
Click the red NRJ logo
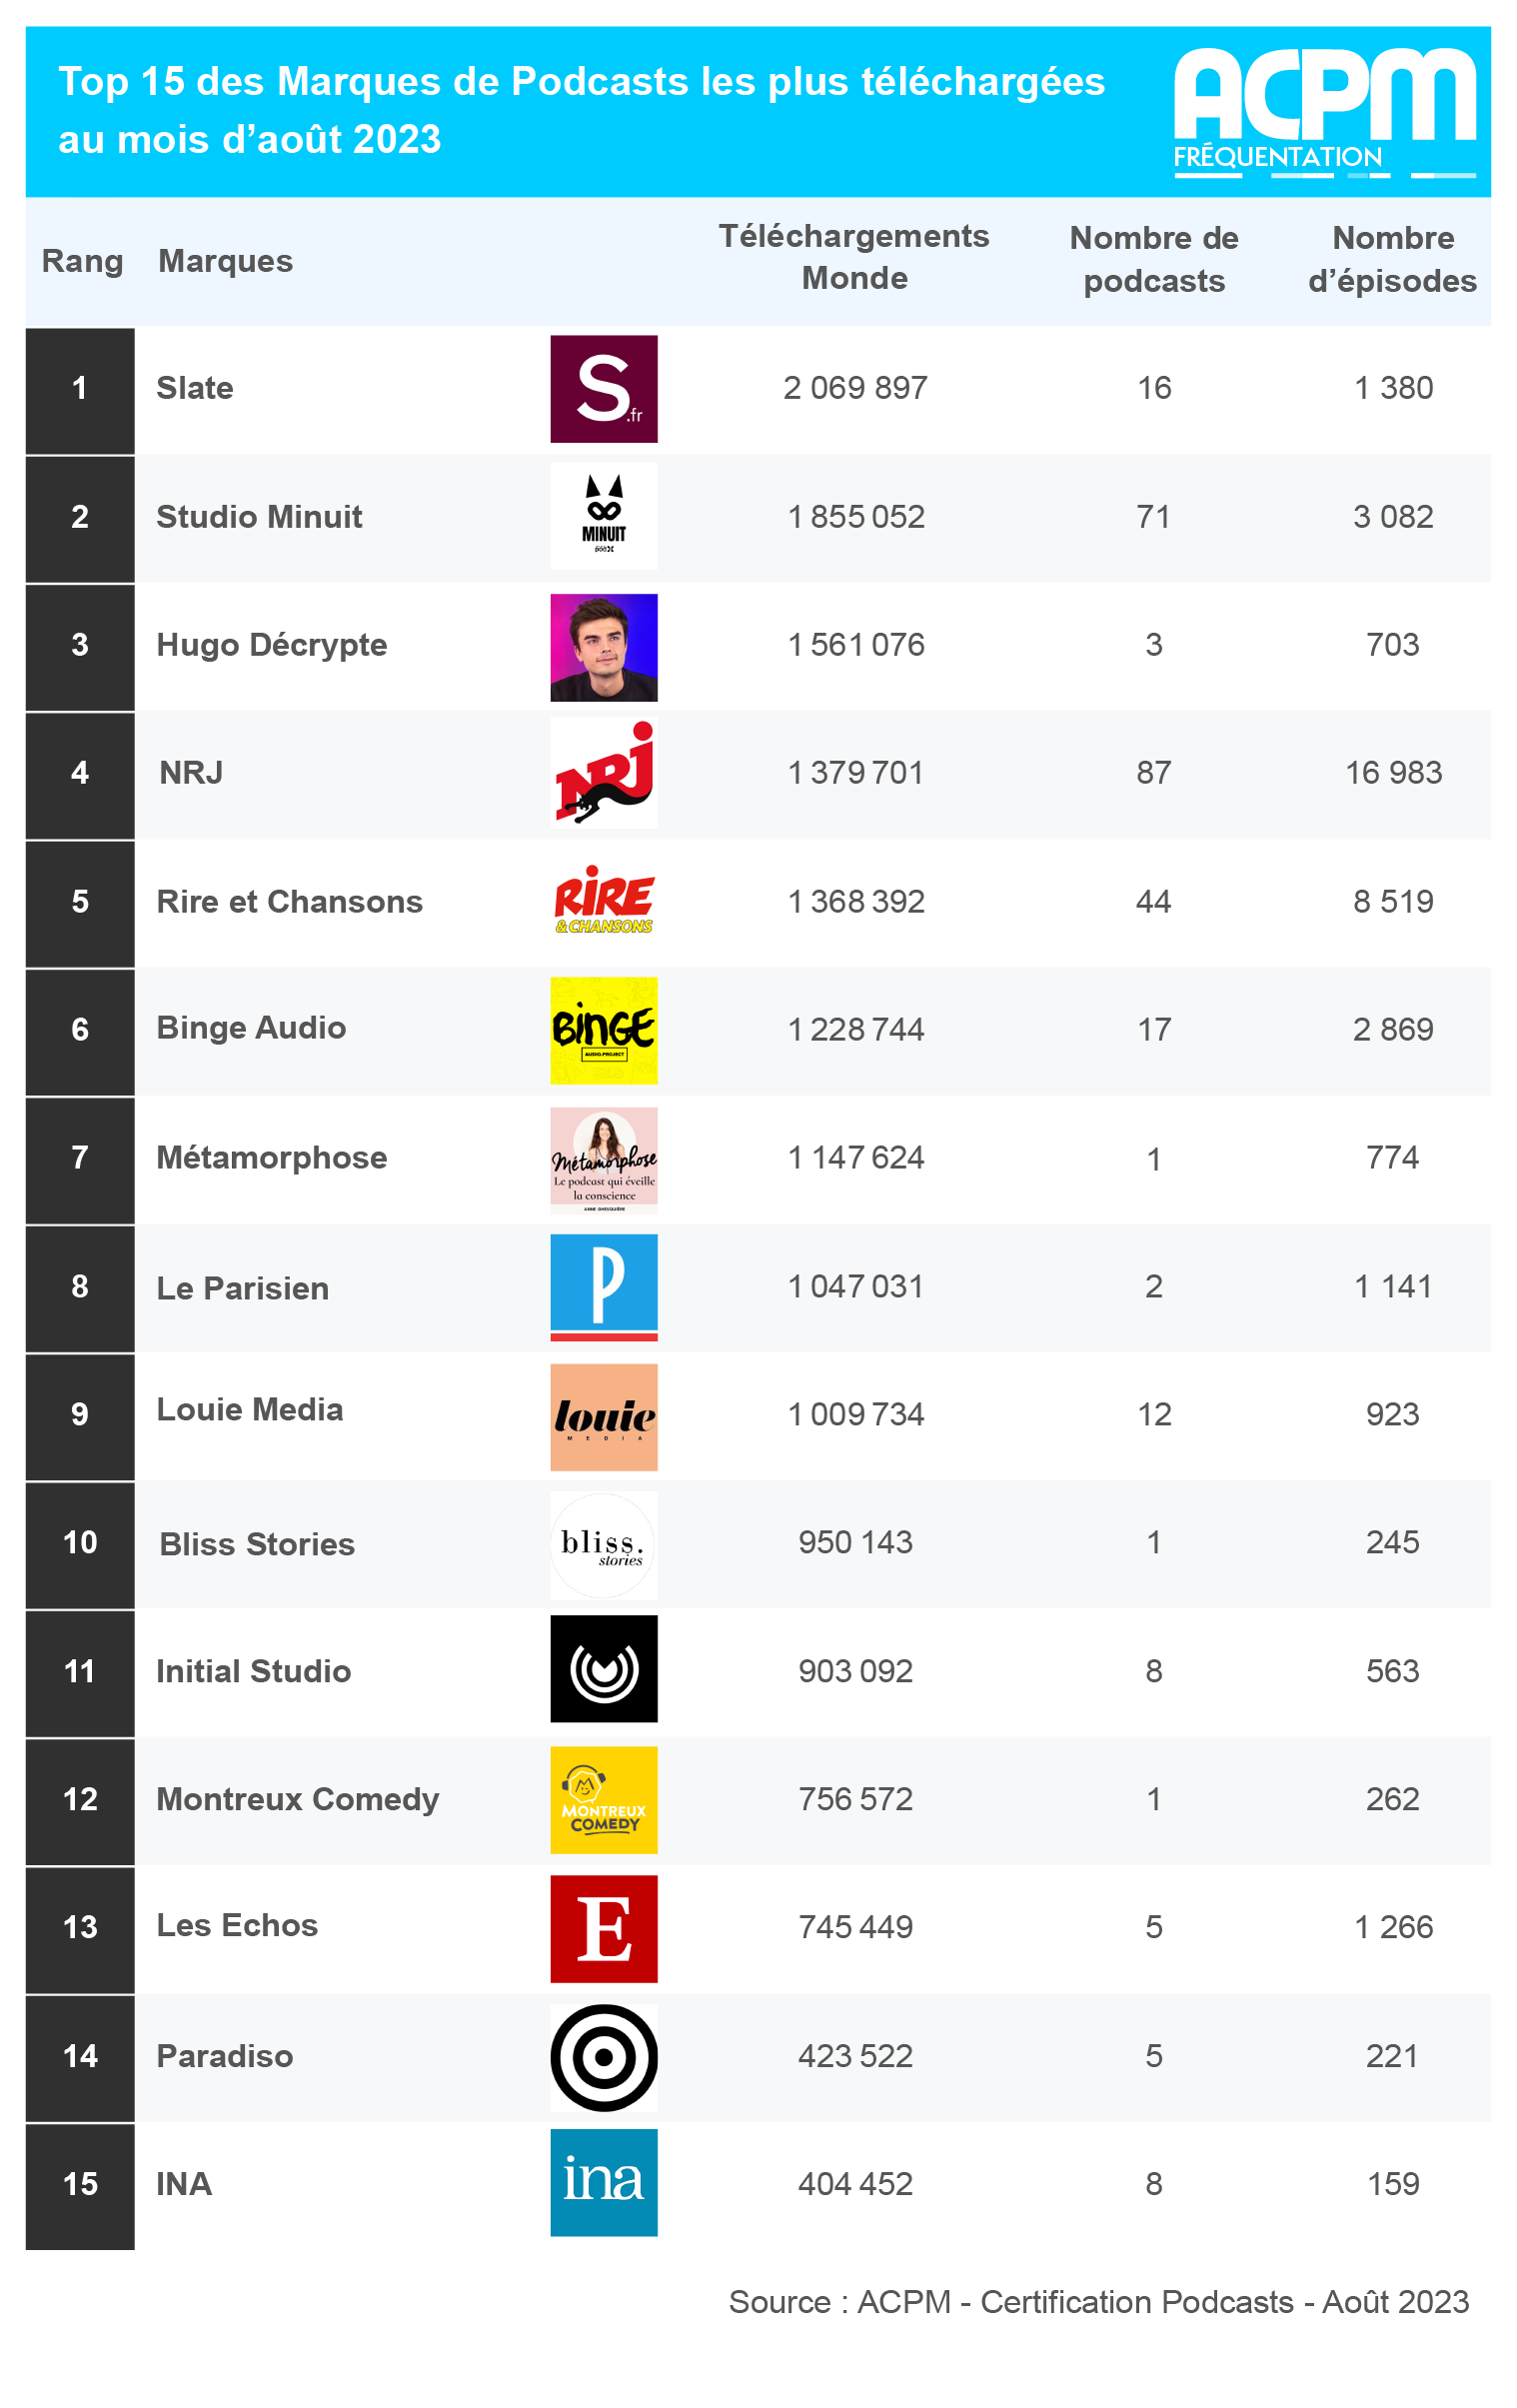[x=603, y=772]
